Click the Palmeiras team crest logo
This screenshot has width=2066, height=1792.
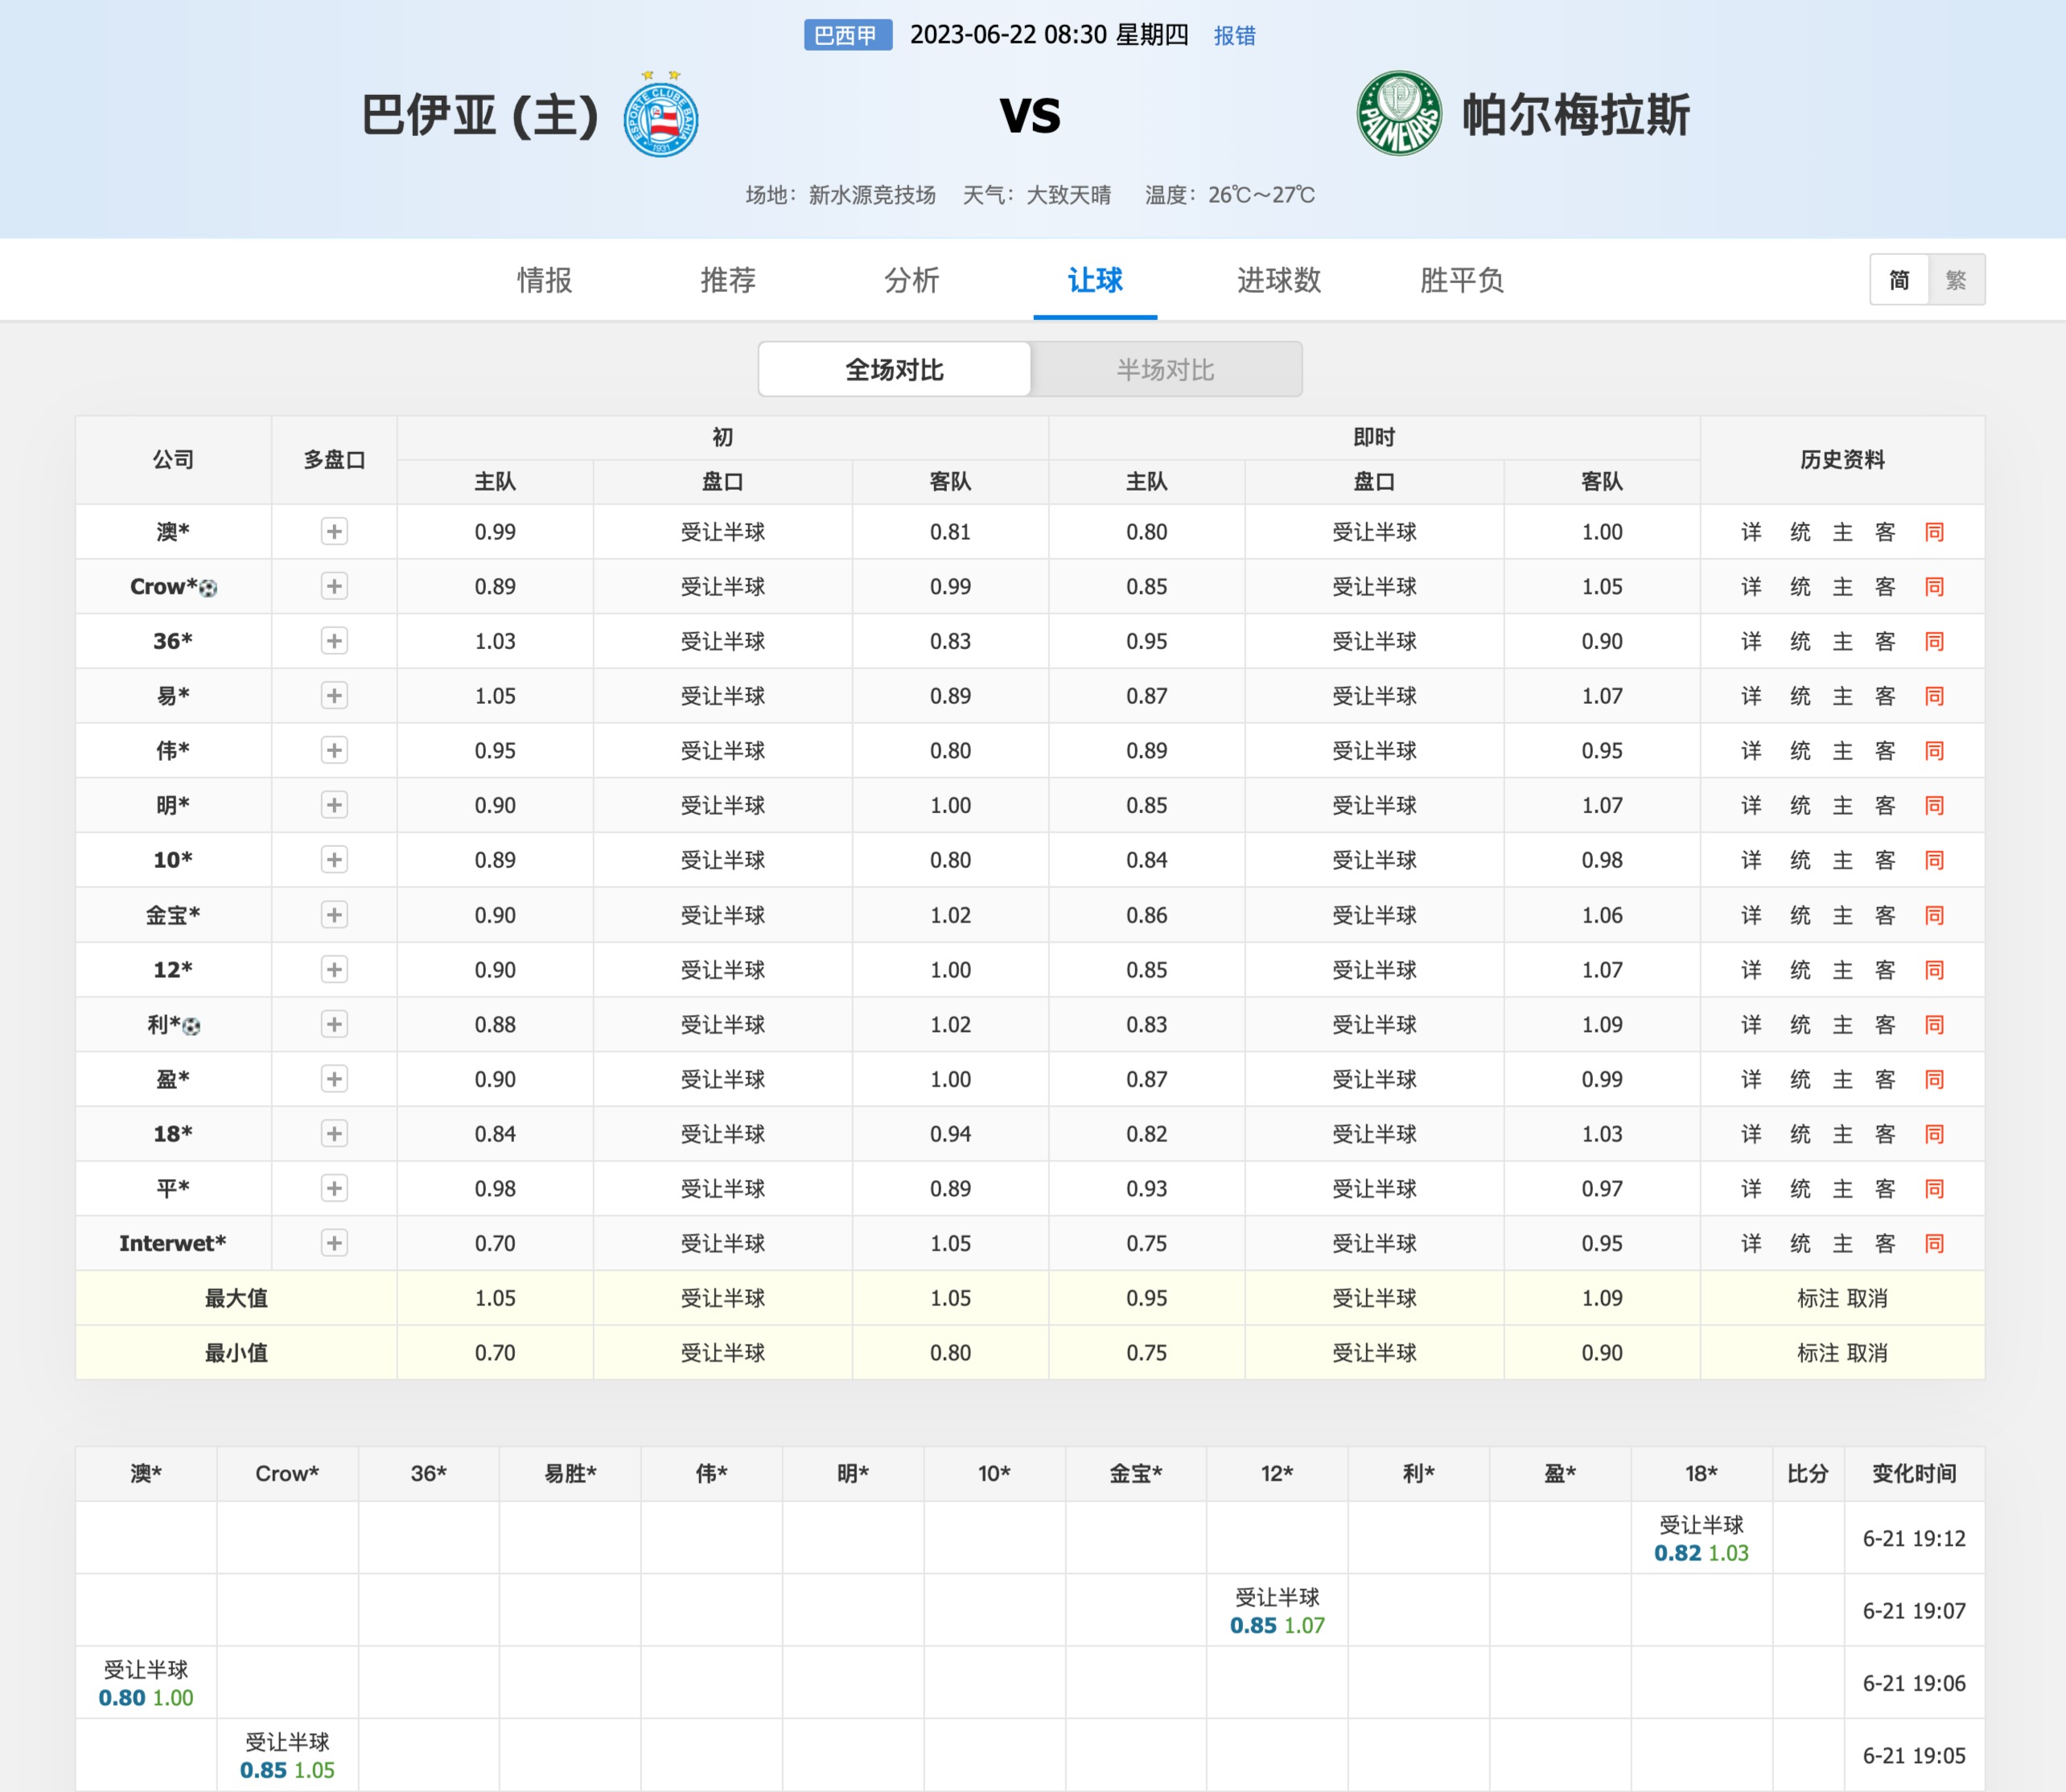tap(1399, 114)
